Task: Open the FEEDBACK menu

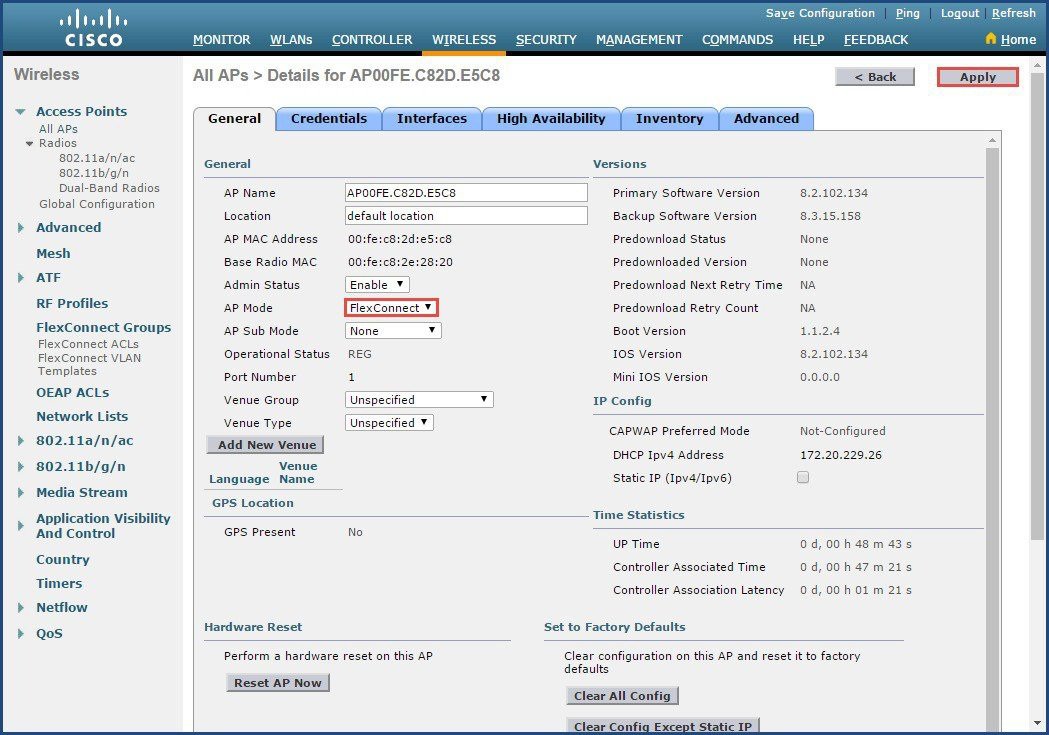Action: coord(876,40)
